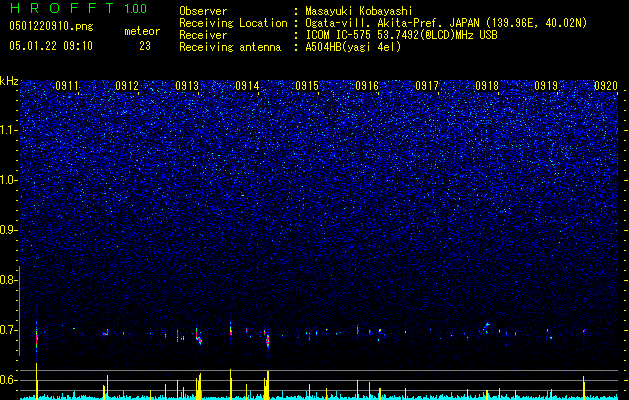629x400 pixels.
Task: Click the filename 0501220910.png
Action: (x=51, y=27)
